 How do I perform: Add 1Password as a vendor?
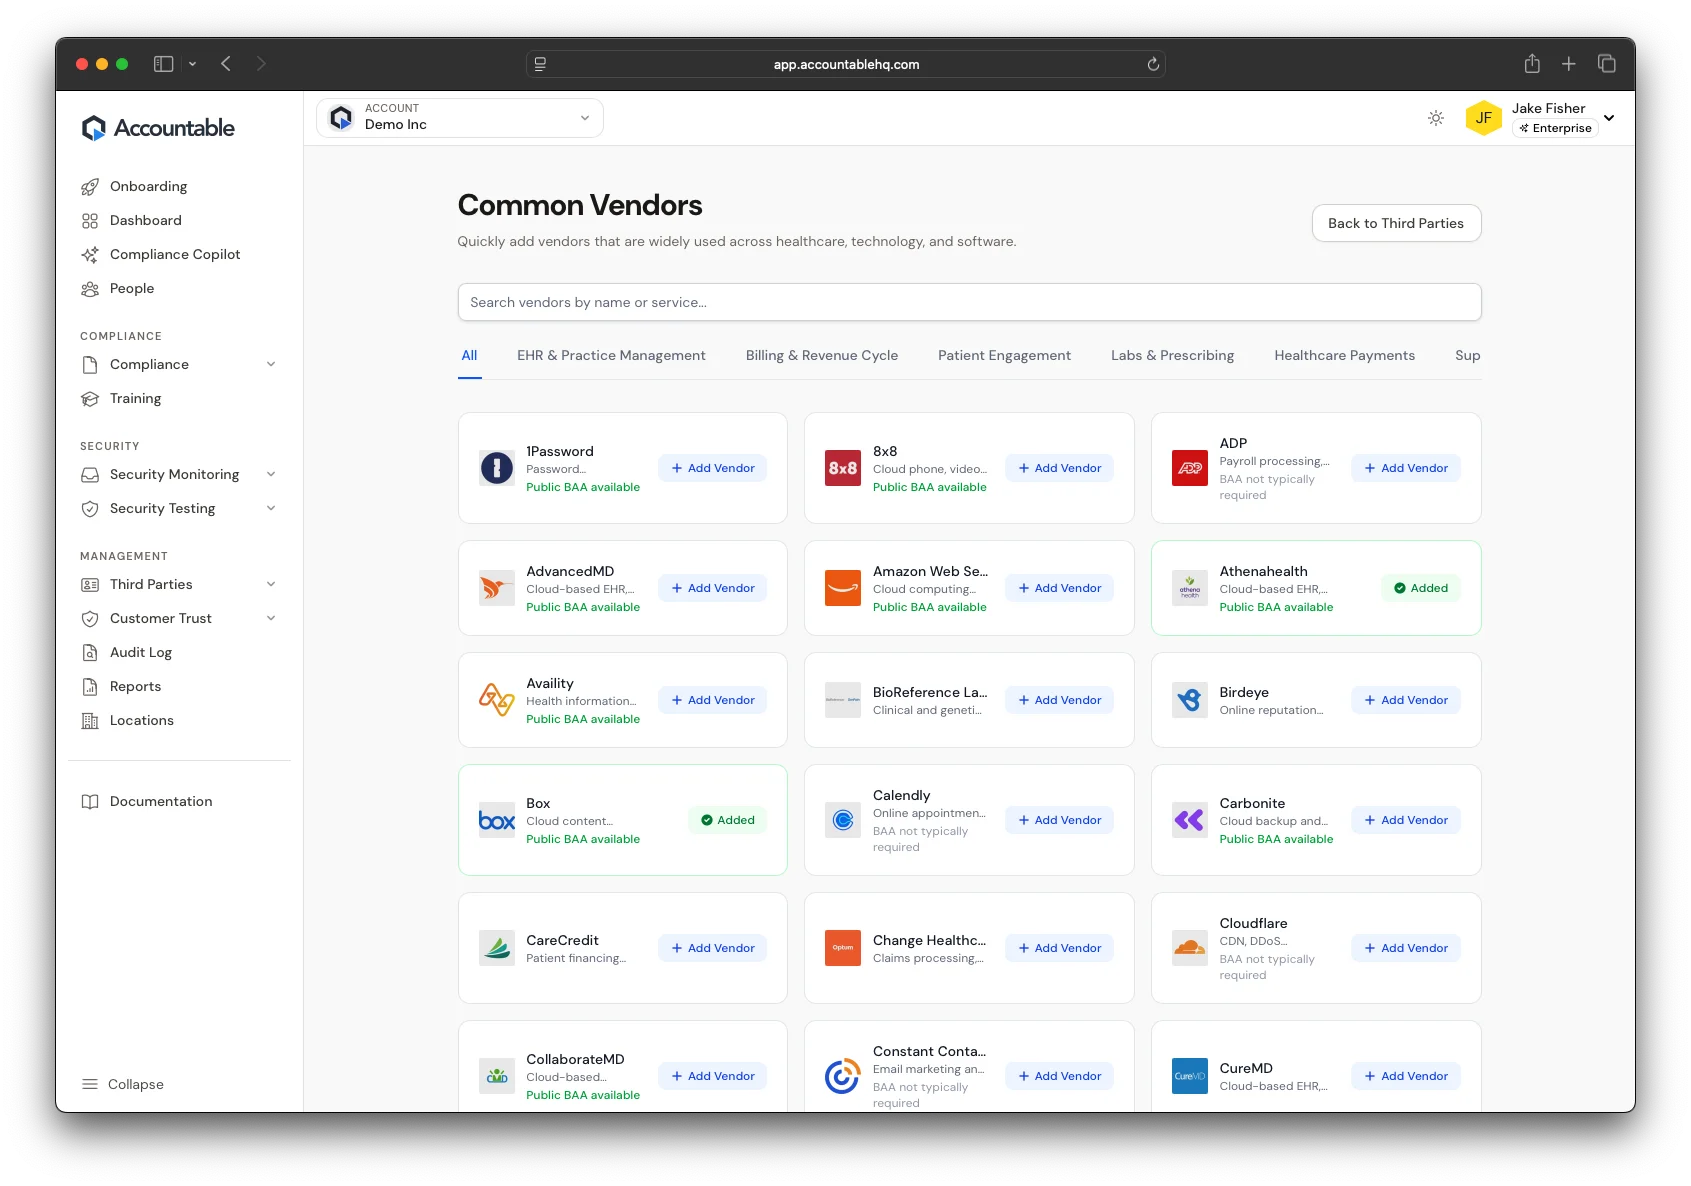(712, 468)
